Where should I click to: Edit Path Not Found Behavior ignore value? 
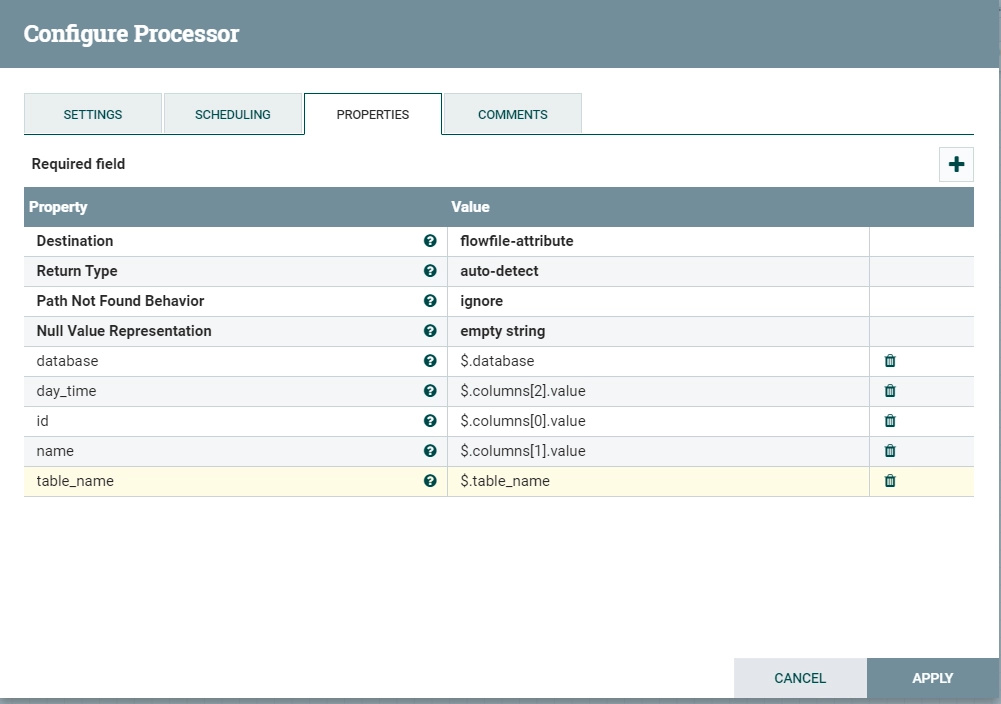coord(658,301)
